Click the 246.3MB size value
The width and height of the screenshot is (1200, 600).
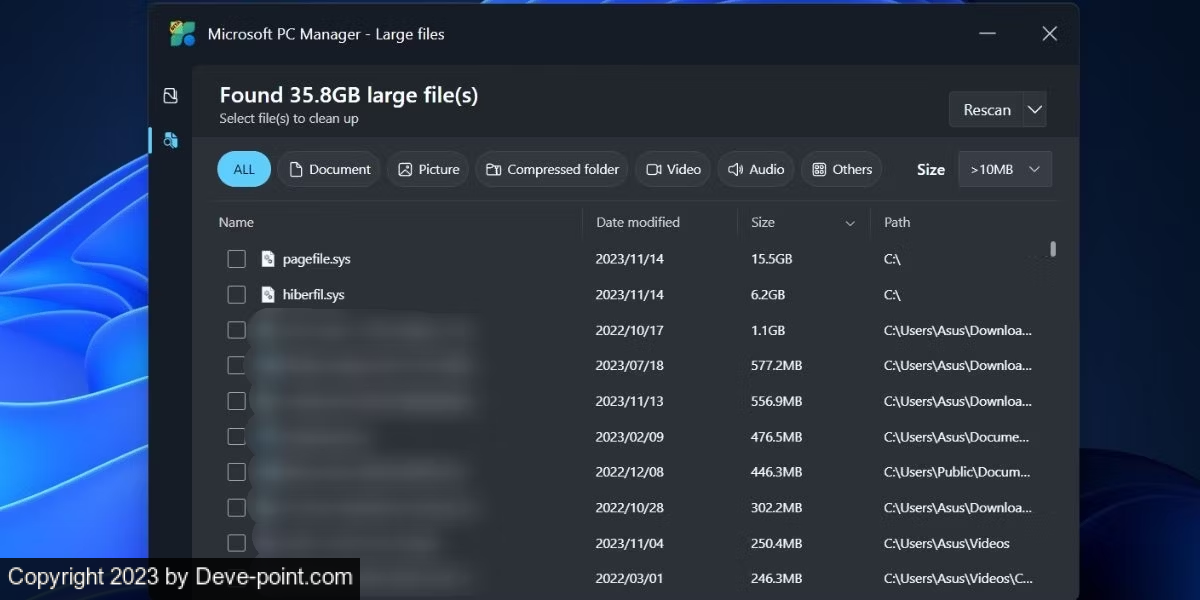[776, 579]
